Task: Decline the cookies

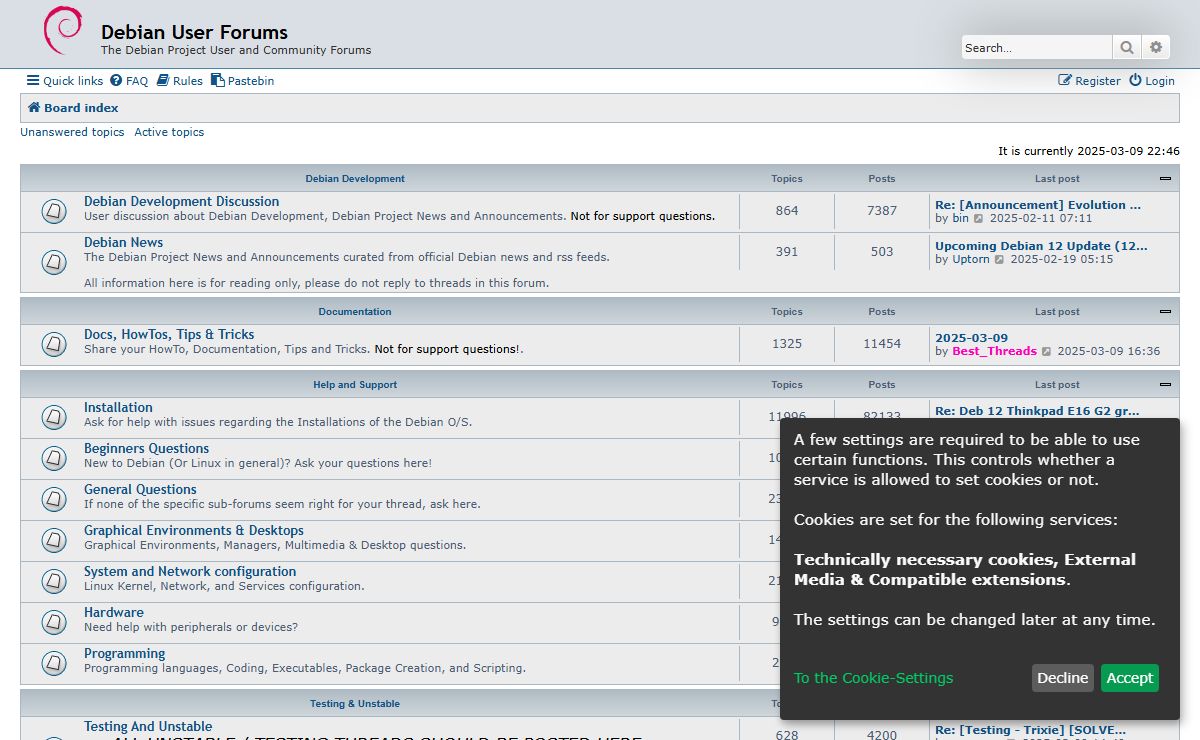Action: 1062,678
